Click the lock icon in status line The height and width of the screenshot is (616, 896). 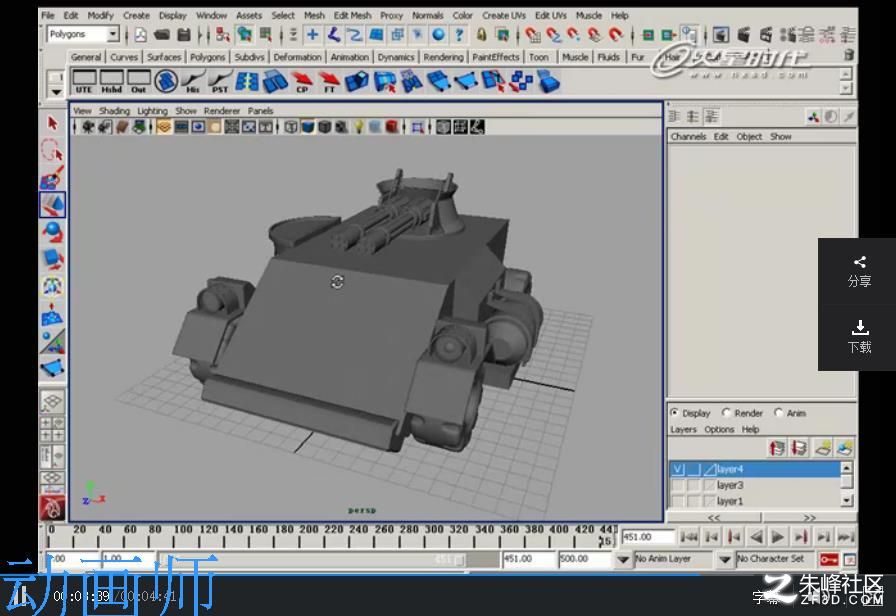click(481, 35)
